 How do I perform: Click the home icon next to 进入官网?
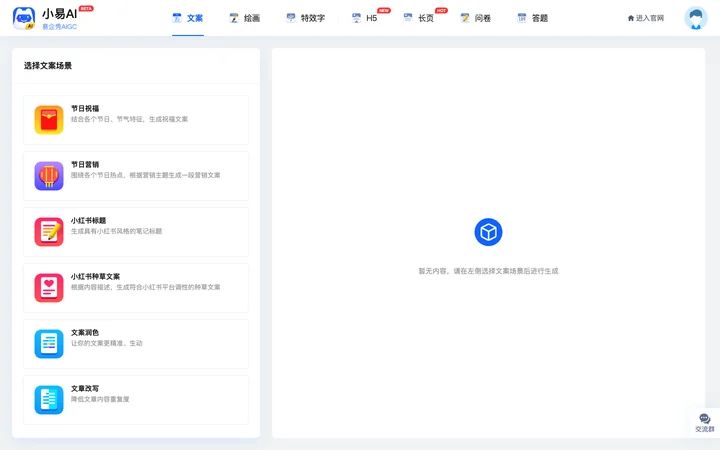click(x=630, y=18)
